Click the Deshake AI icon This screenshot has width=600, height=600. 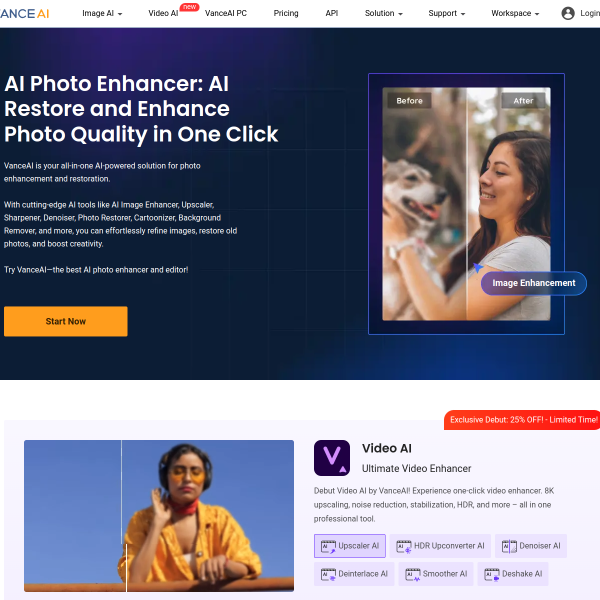492,574
